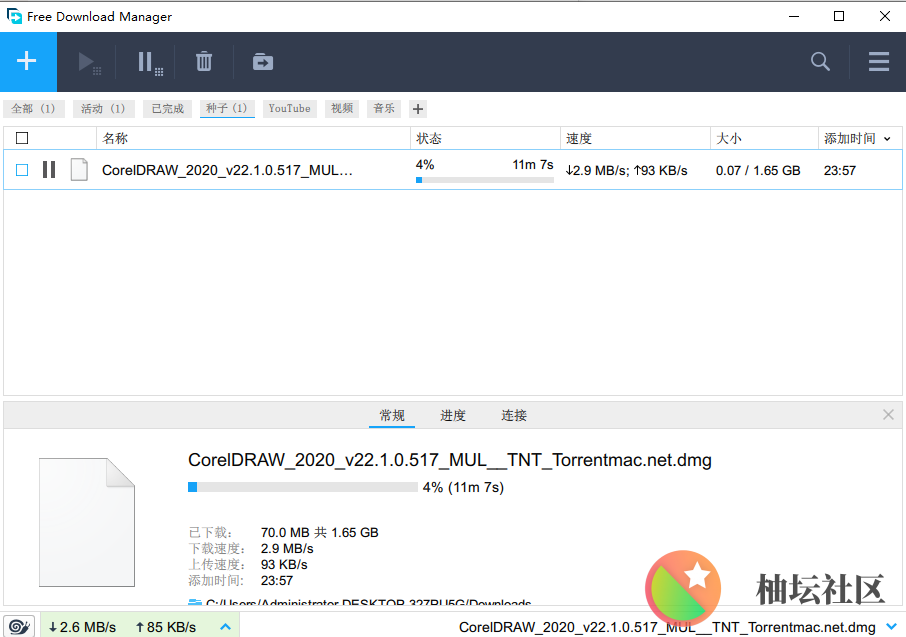Open the 进度 details tab
Image resolution: width=906 pixels, height=637 pixels.
(x=452, y=415)
